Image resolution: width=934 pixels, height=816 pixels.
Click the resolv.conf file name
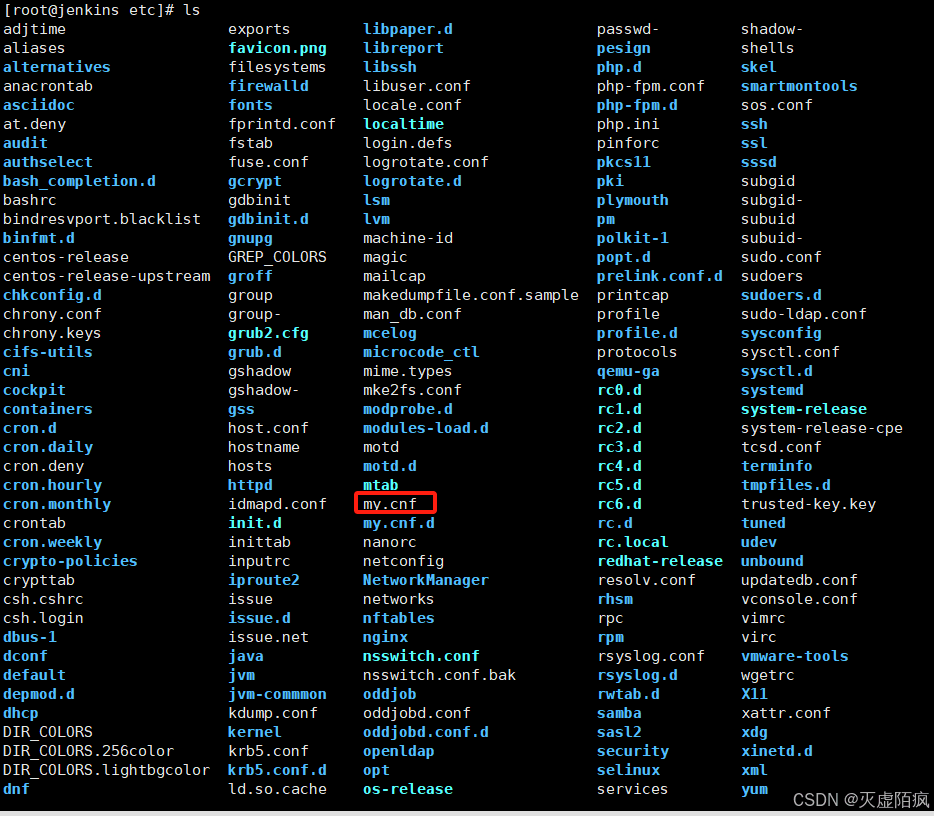[x=646, y=580]
